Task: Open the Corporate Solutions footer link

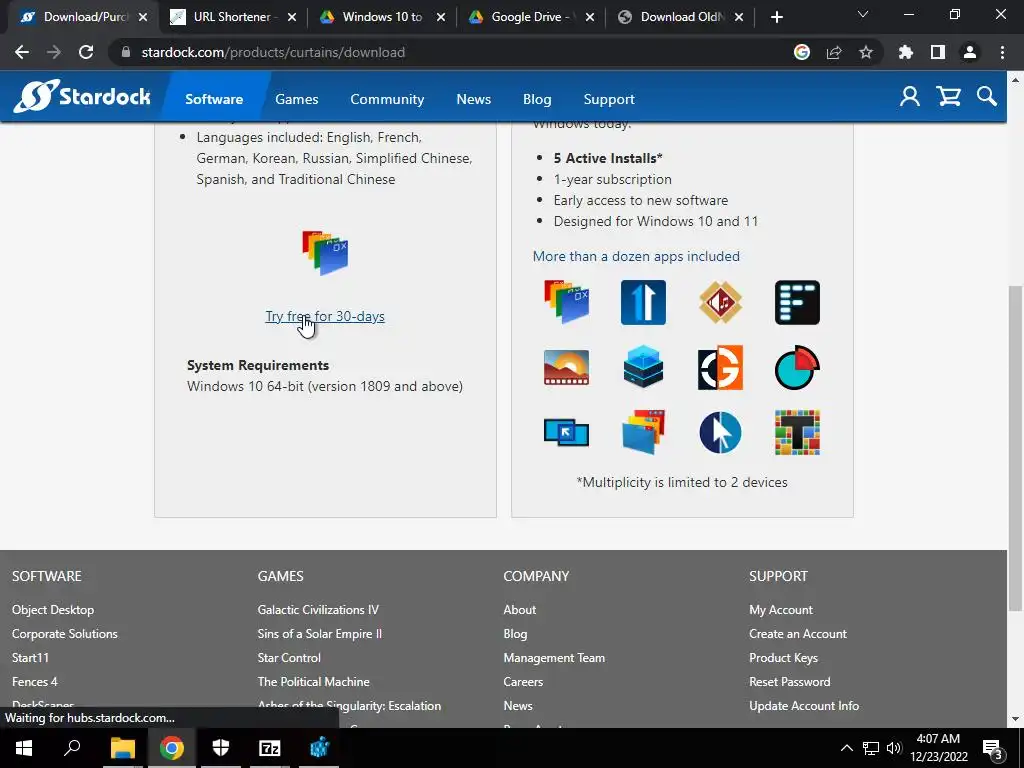Action: coord(65,633)
